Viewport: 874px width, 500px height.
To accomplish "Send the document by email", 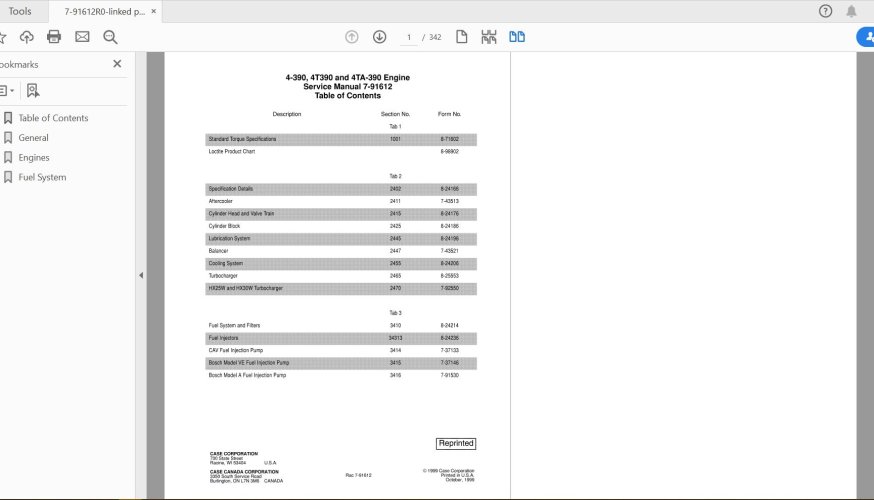I will (82, 37).
